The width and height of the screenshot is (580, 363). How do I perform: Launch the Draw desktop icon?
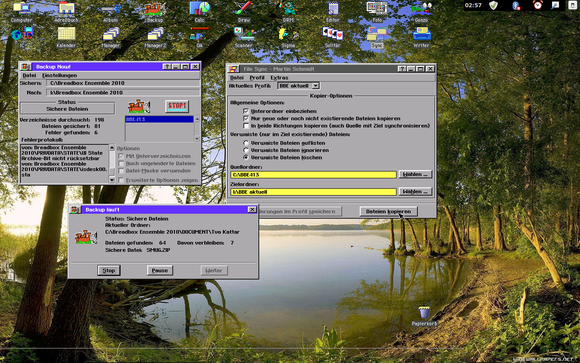click(x=243, y=11)
